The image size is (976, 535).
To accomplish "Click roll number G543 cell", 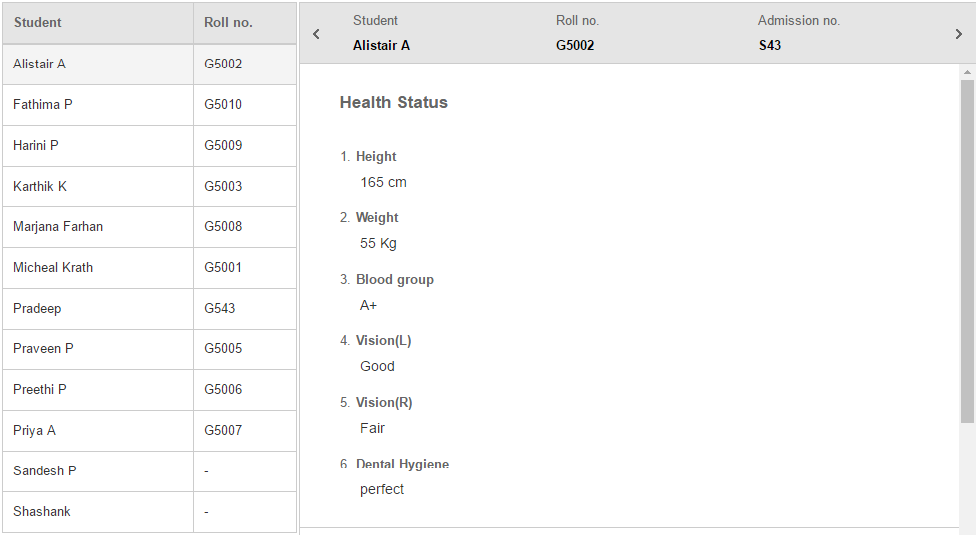I will (x=220, y=309).
